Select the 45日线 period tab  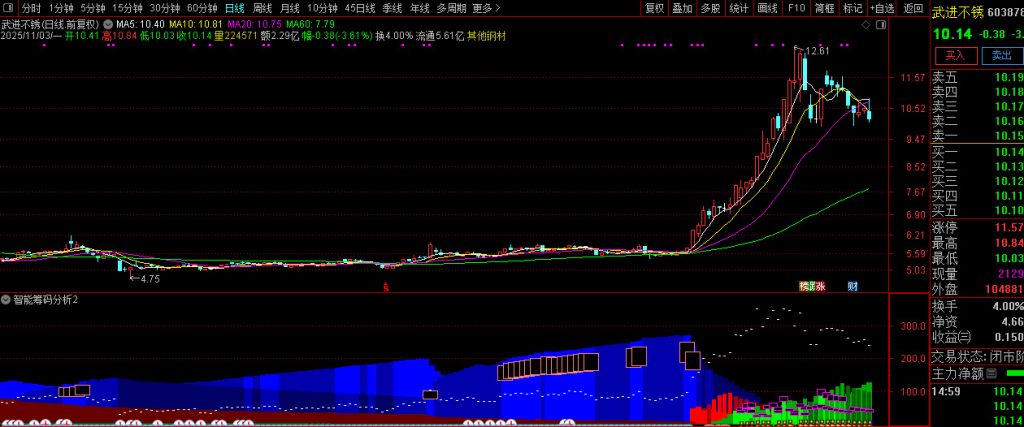point(360,8)
